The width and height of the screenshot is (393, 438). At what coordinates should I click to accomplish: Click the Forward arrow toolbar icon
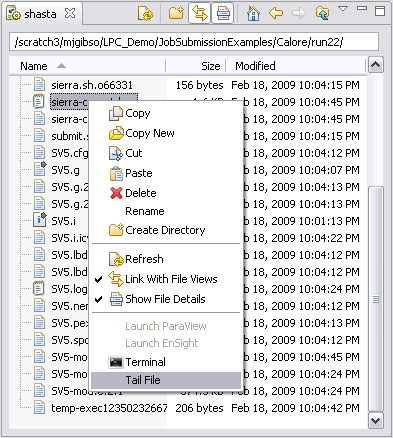(299, 14)
